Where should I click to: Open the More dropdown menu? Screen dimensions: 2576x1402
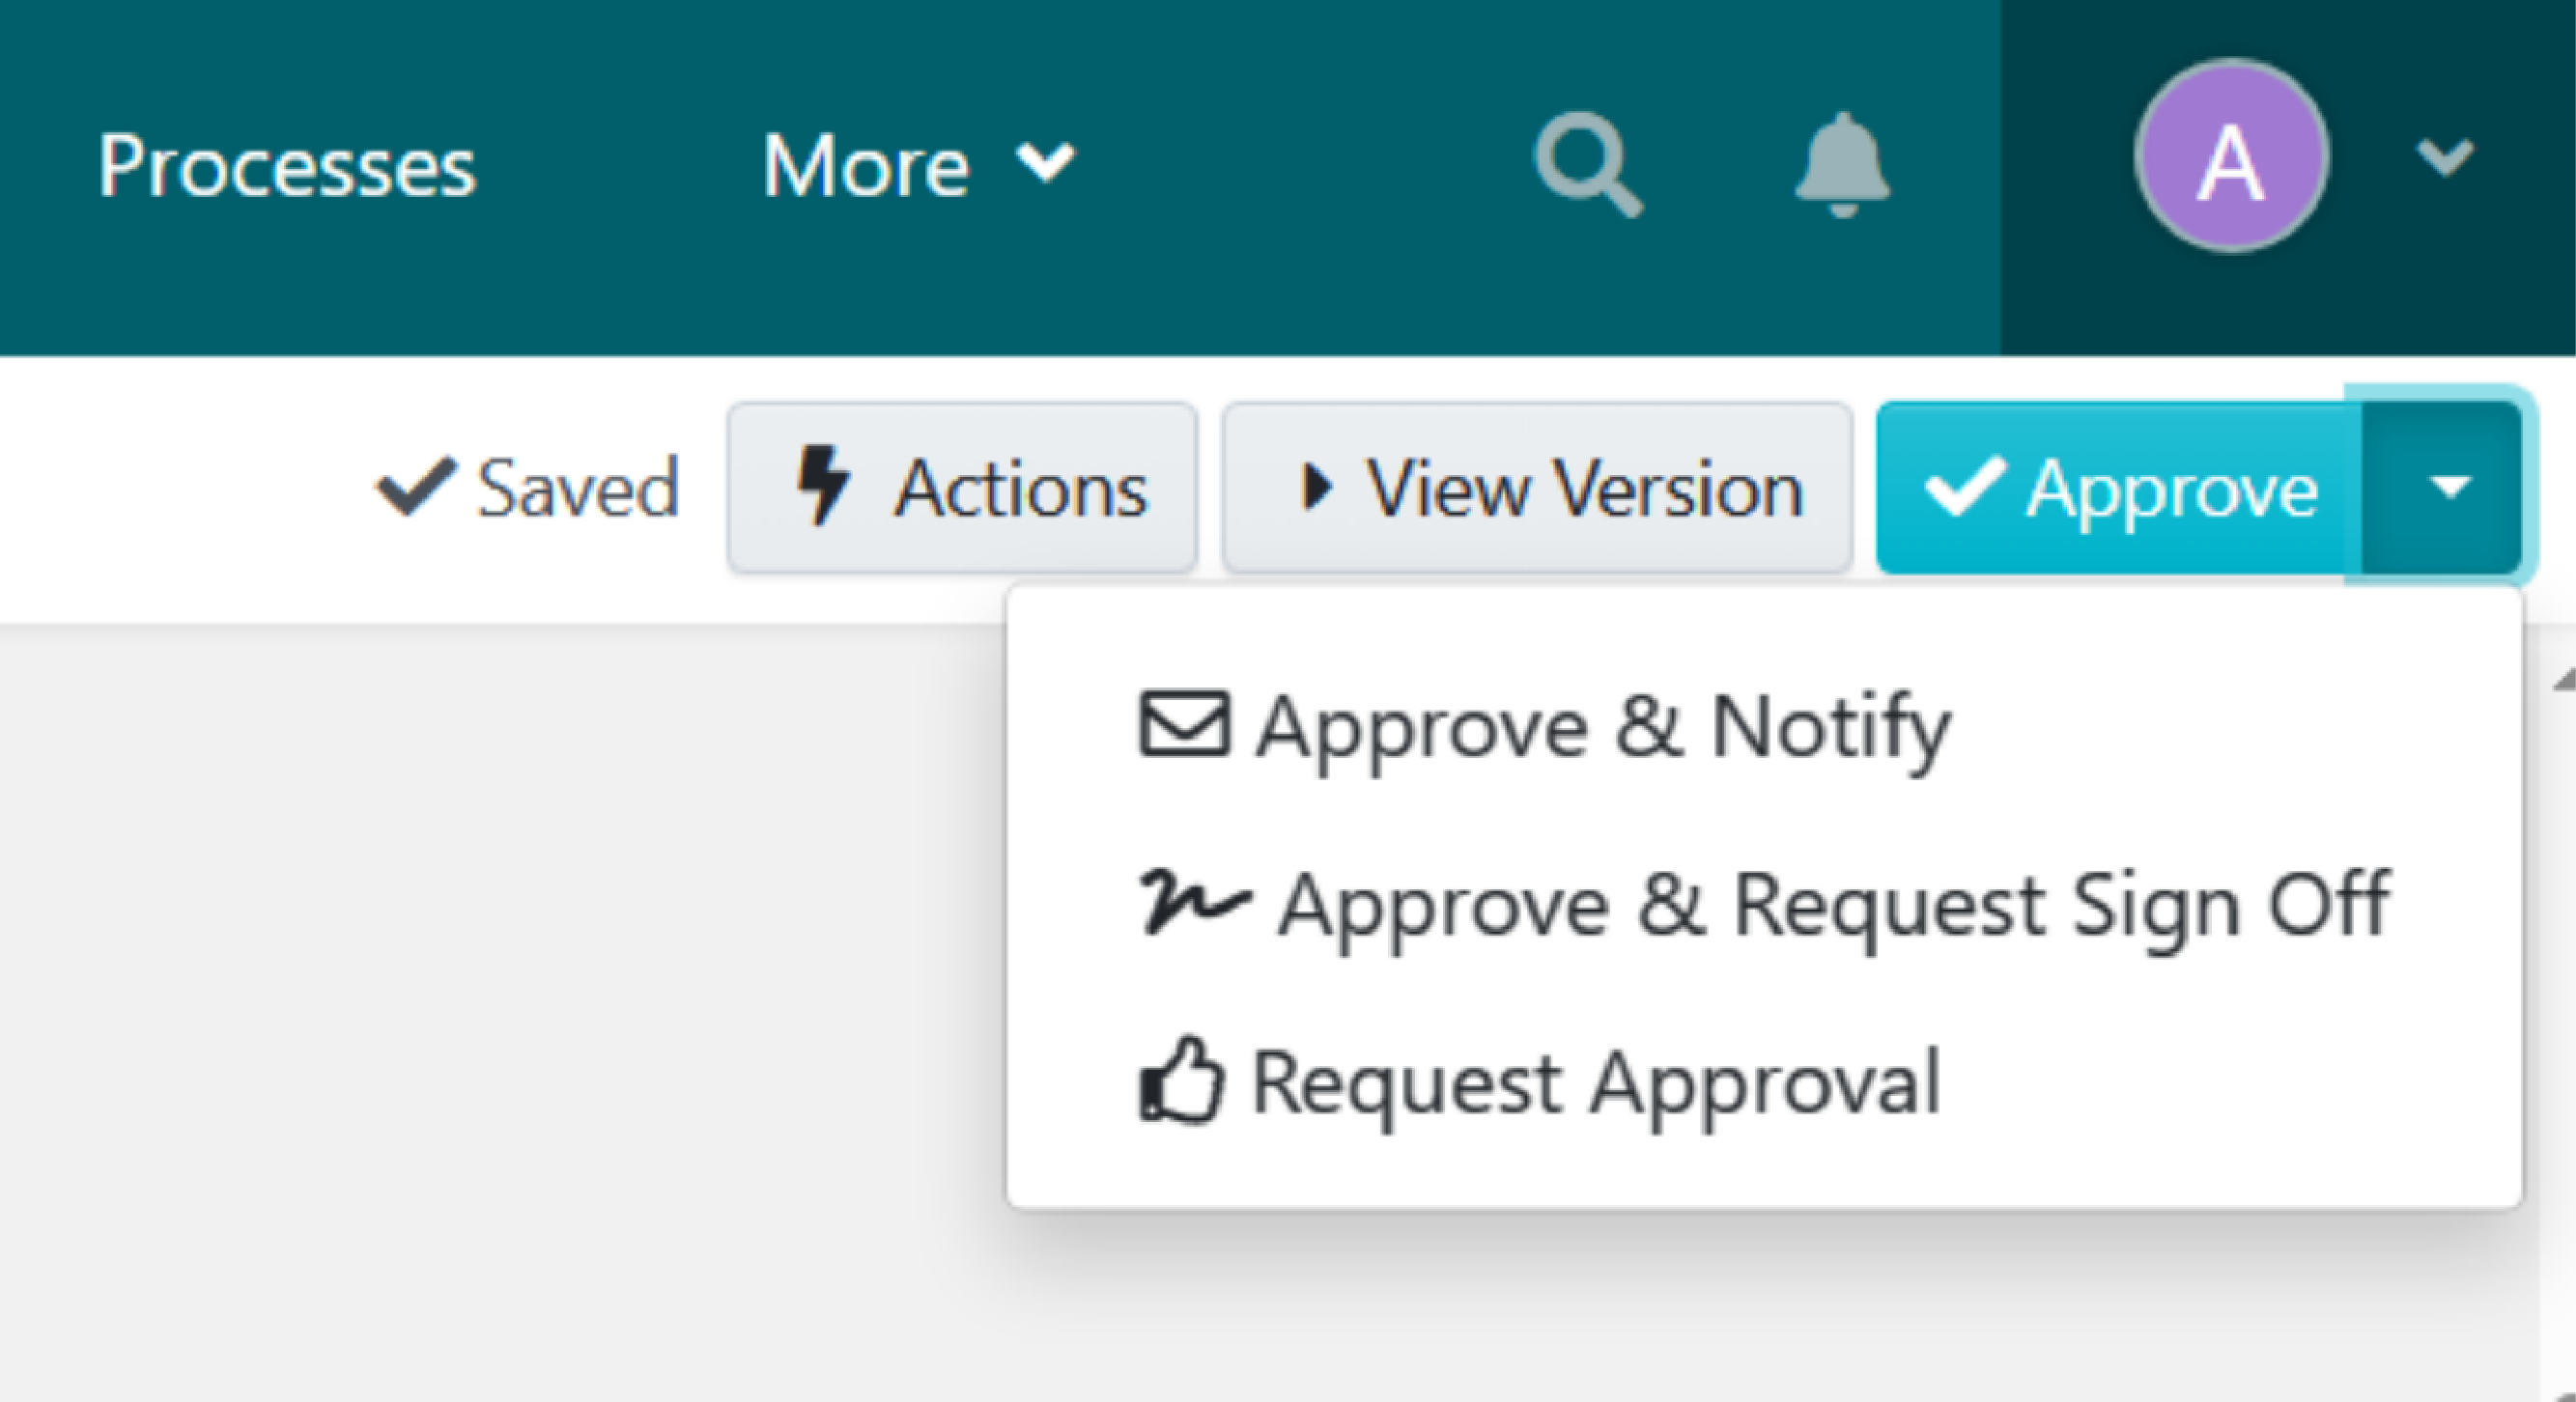click(x=915, y=162)
